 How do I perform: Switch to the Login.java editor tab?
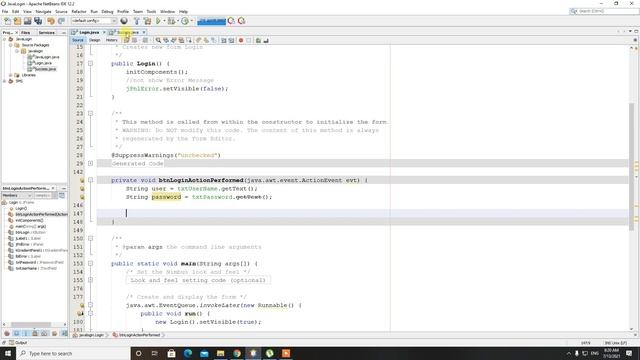pos(89,32)
